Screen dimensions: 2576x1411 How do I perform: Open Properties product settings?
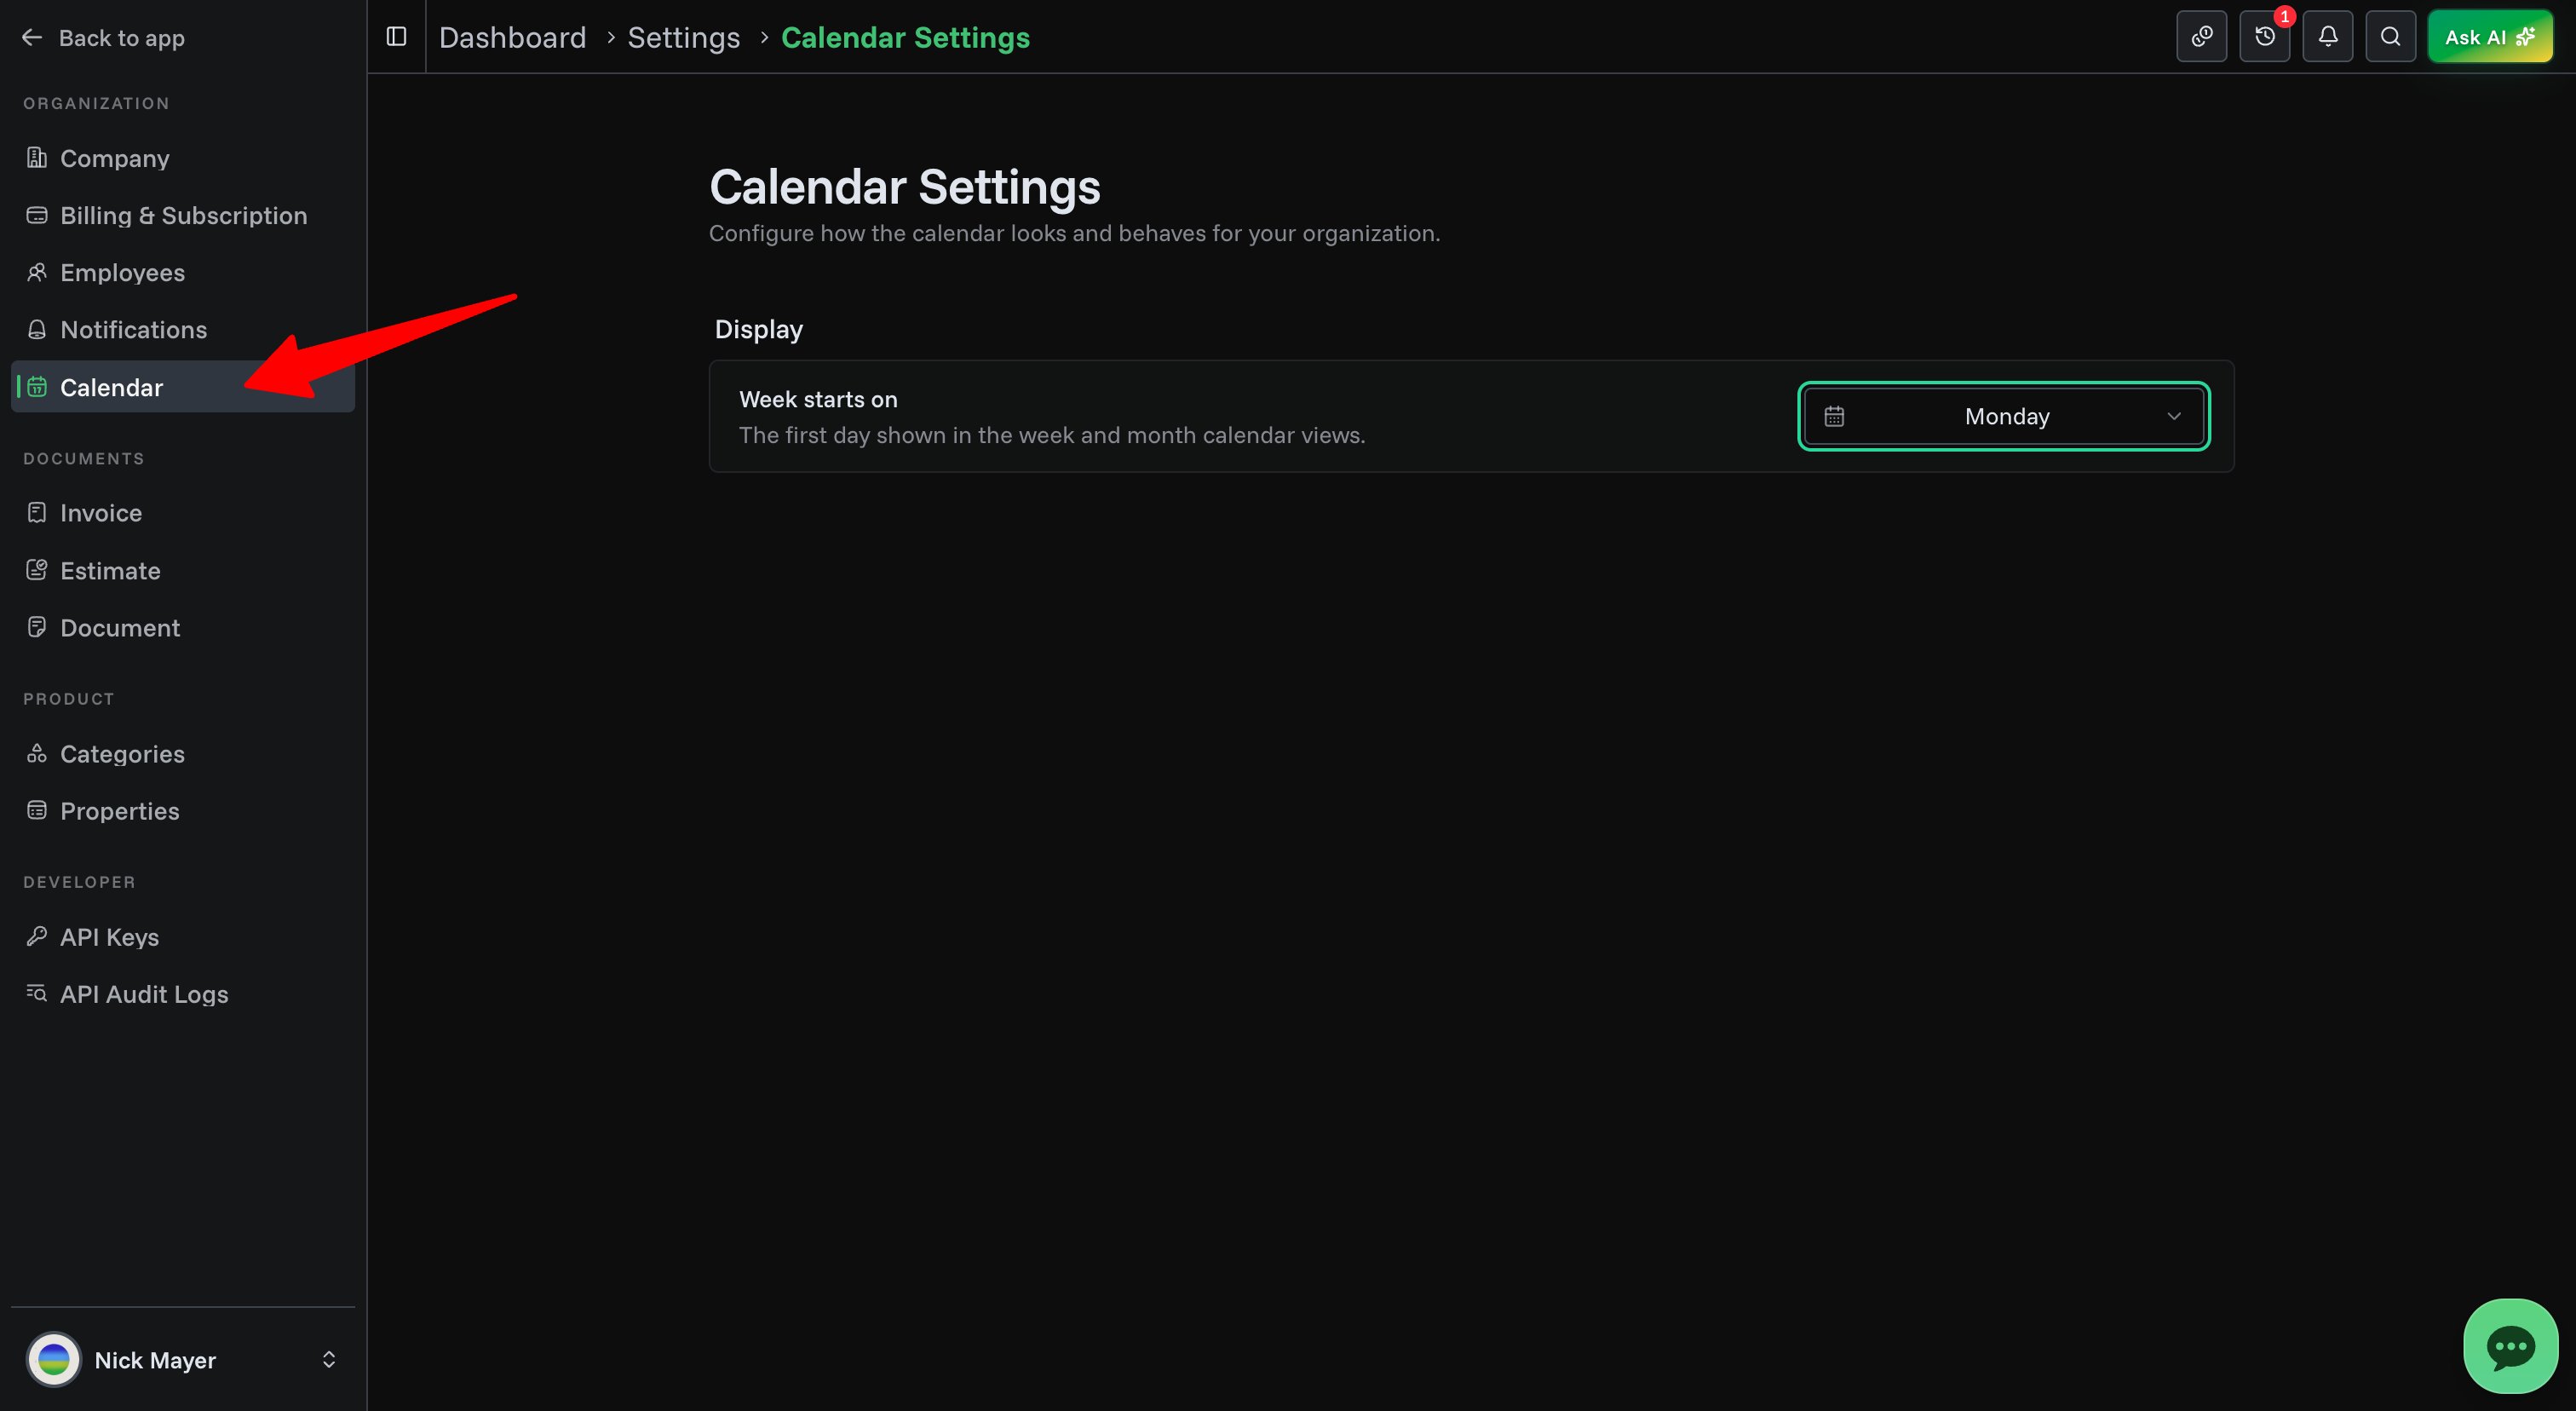click(183, 810)
